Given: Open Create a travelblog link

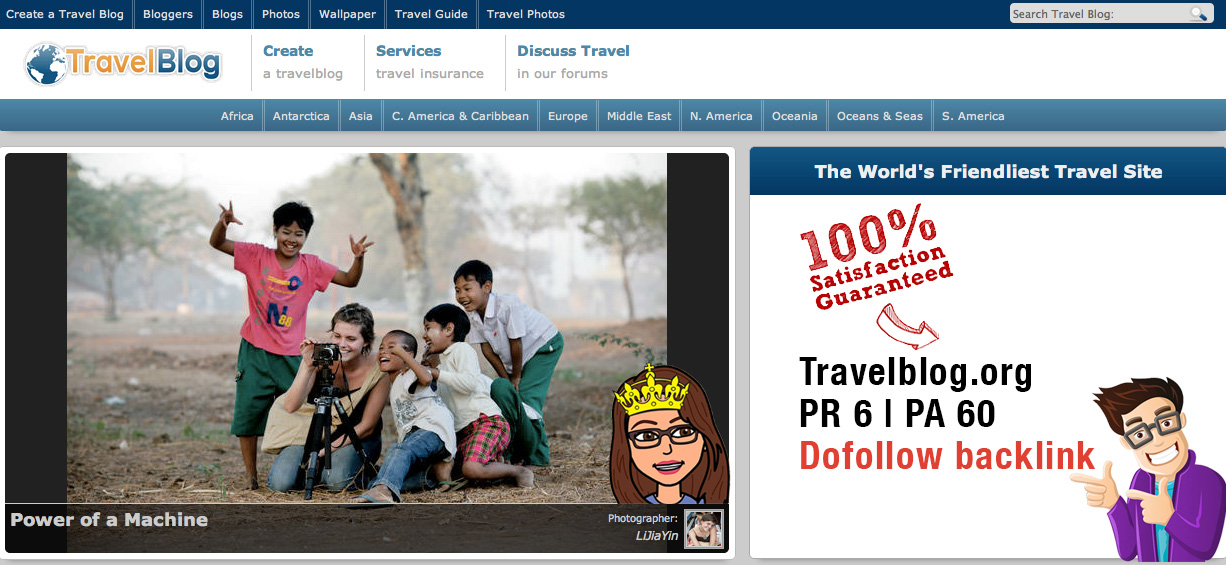Looking at the screenshot, I should coord(303,62).
